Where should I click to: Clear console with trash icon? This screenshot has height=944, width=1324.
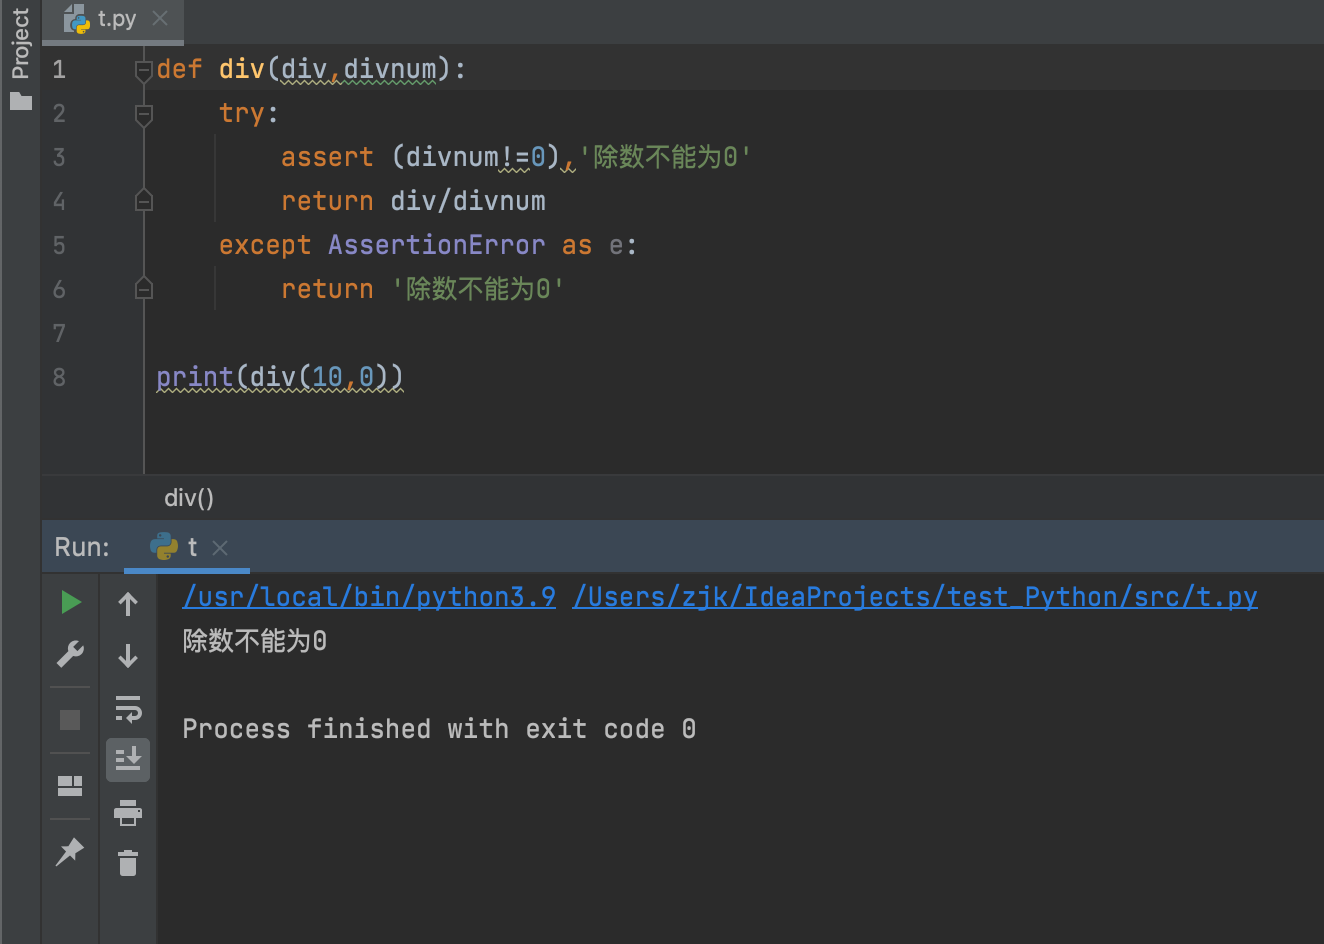128,863
